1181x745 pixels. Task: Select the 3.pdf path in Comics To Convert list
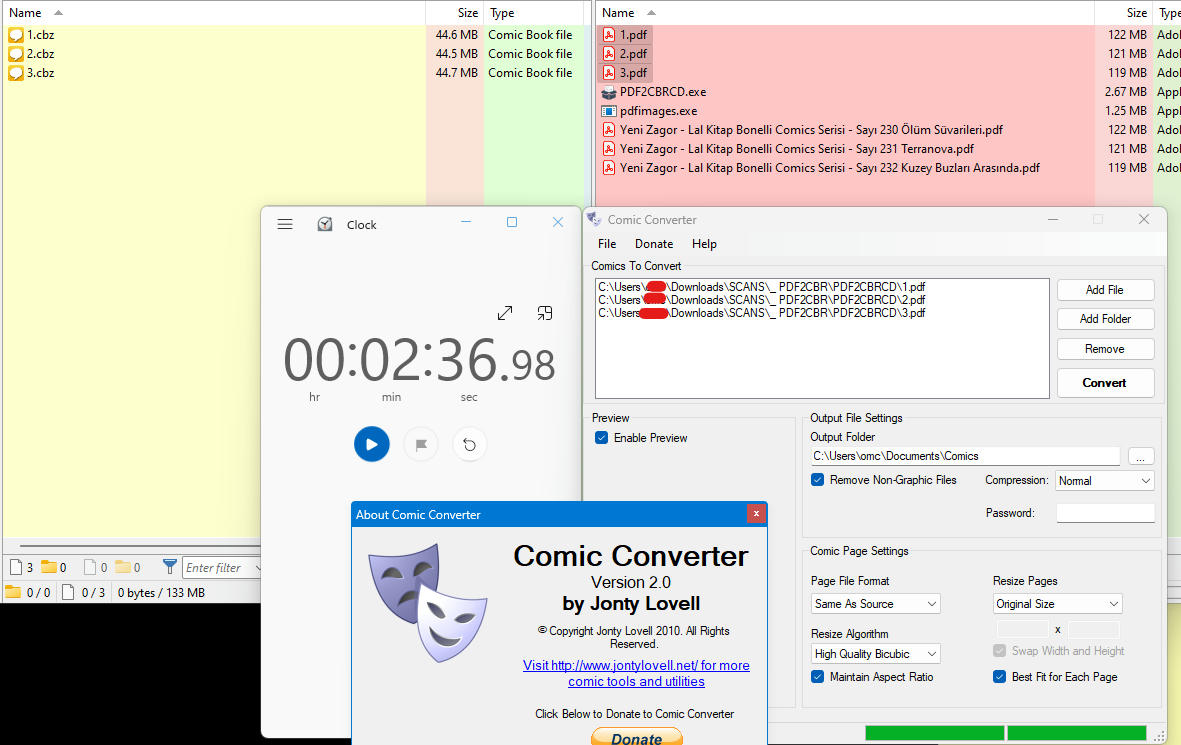761,313
